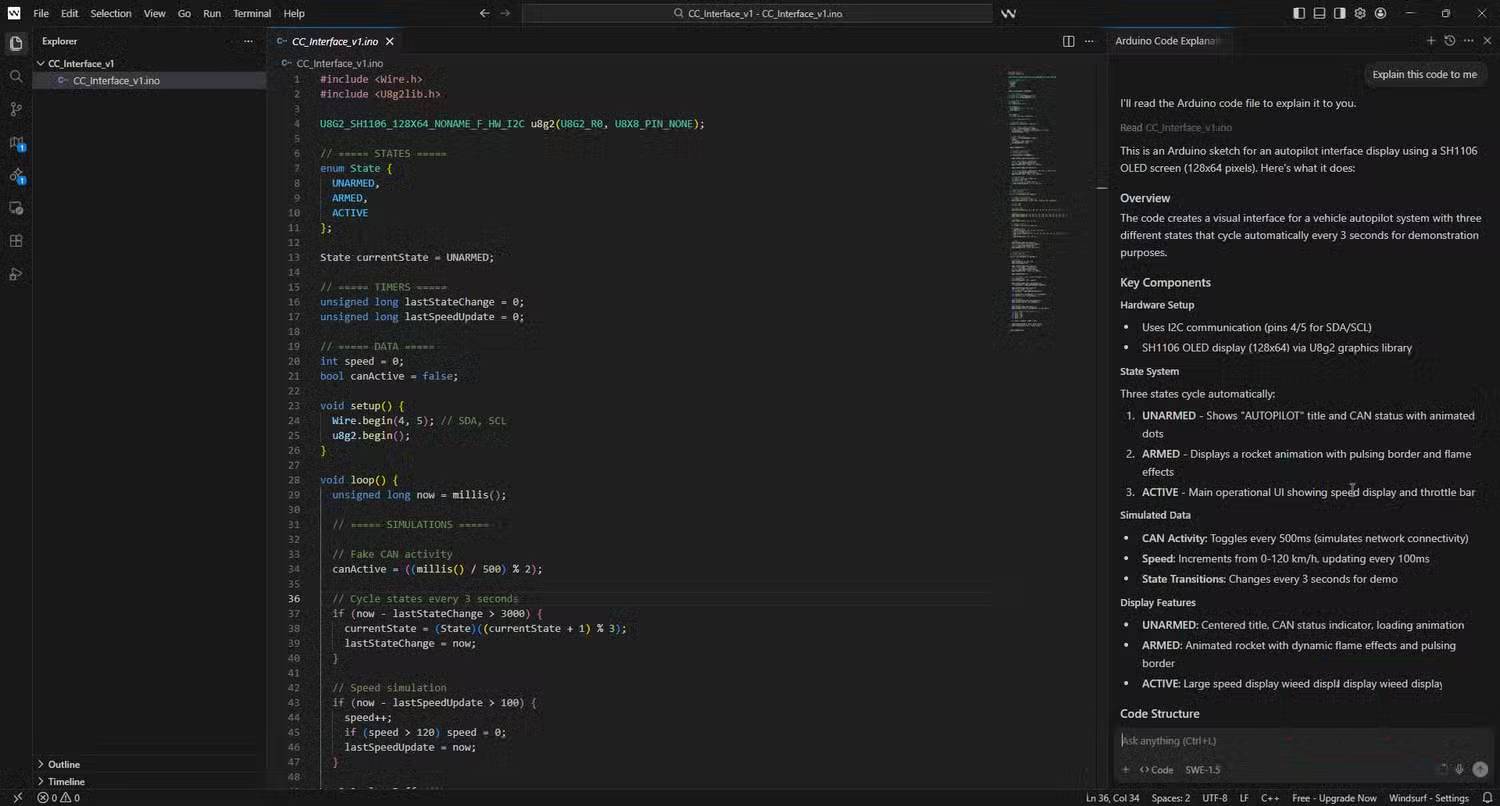The image size is (1500, 806).
Task: Change Spaces: 2 indentation setting
Action: click(x=1171, y=798)
